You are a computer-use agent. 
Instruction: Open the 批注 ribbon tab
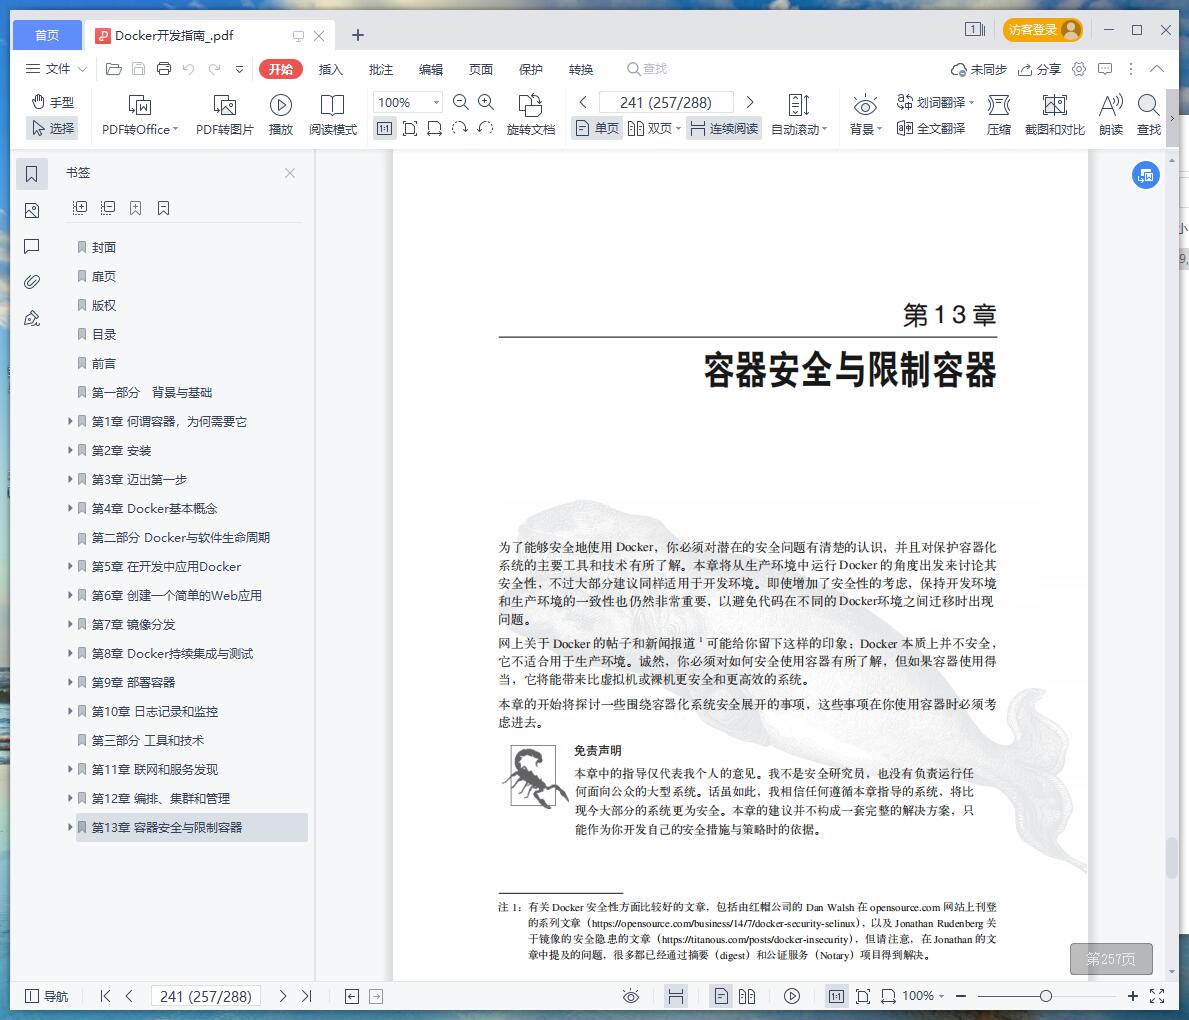[381, 69]
